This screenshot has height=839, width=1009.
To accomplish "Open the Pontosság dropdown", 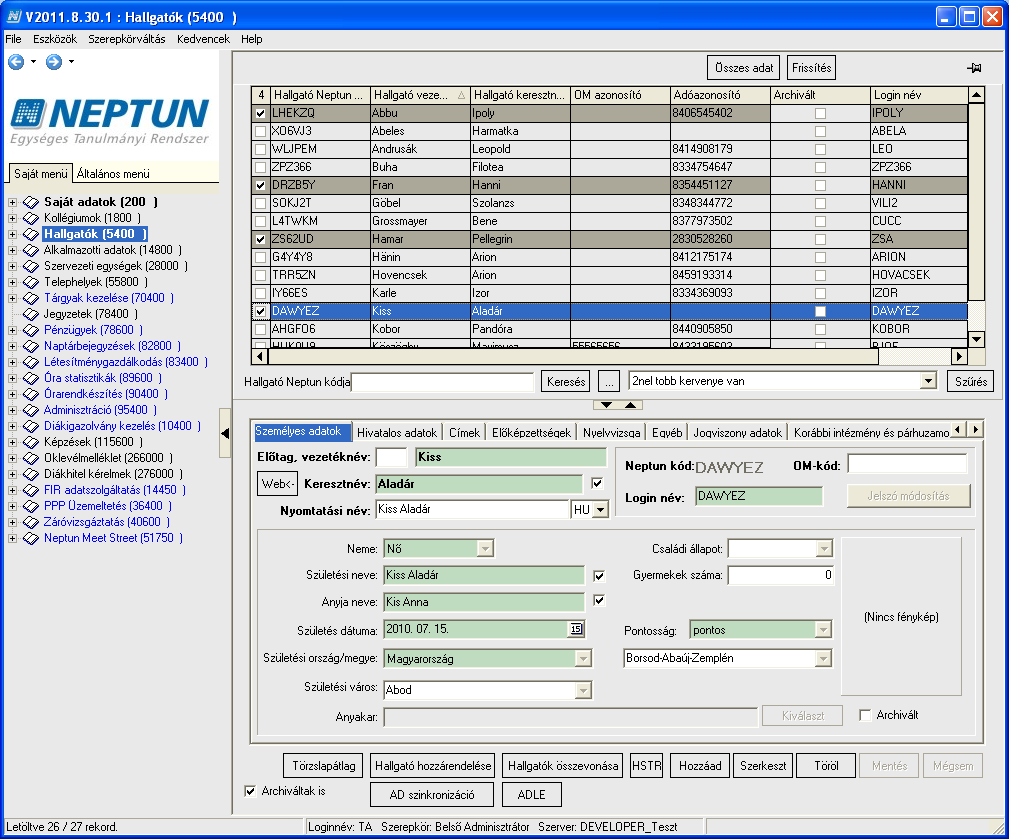I will 823,629.
